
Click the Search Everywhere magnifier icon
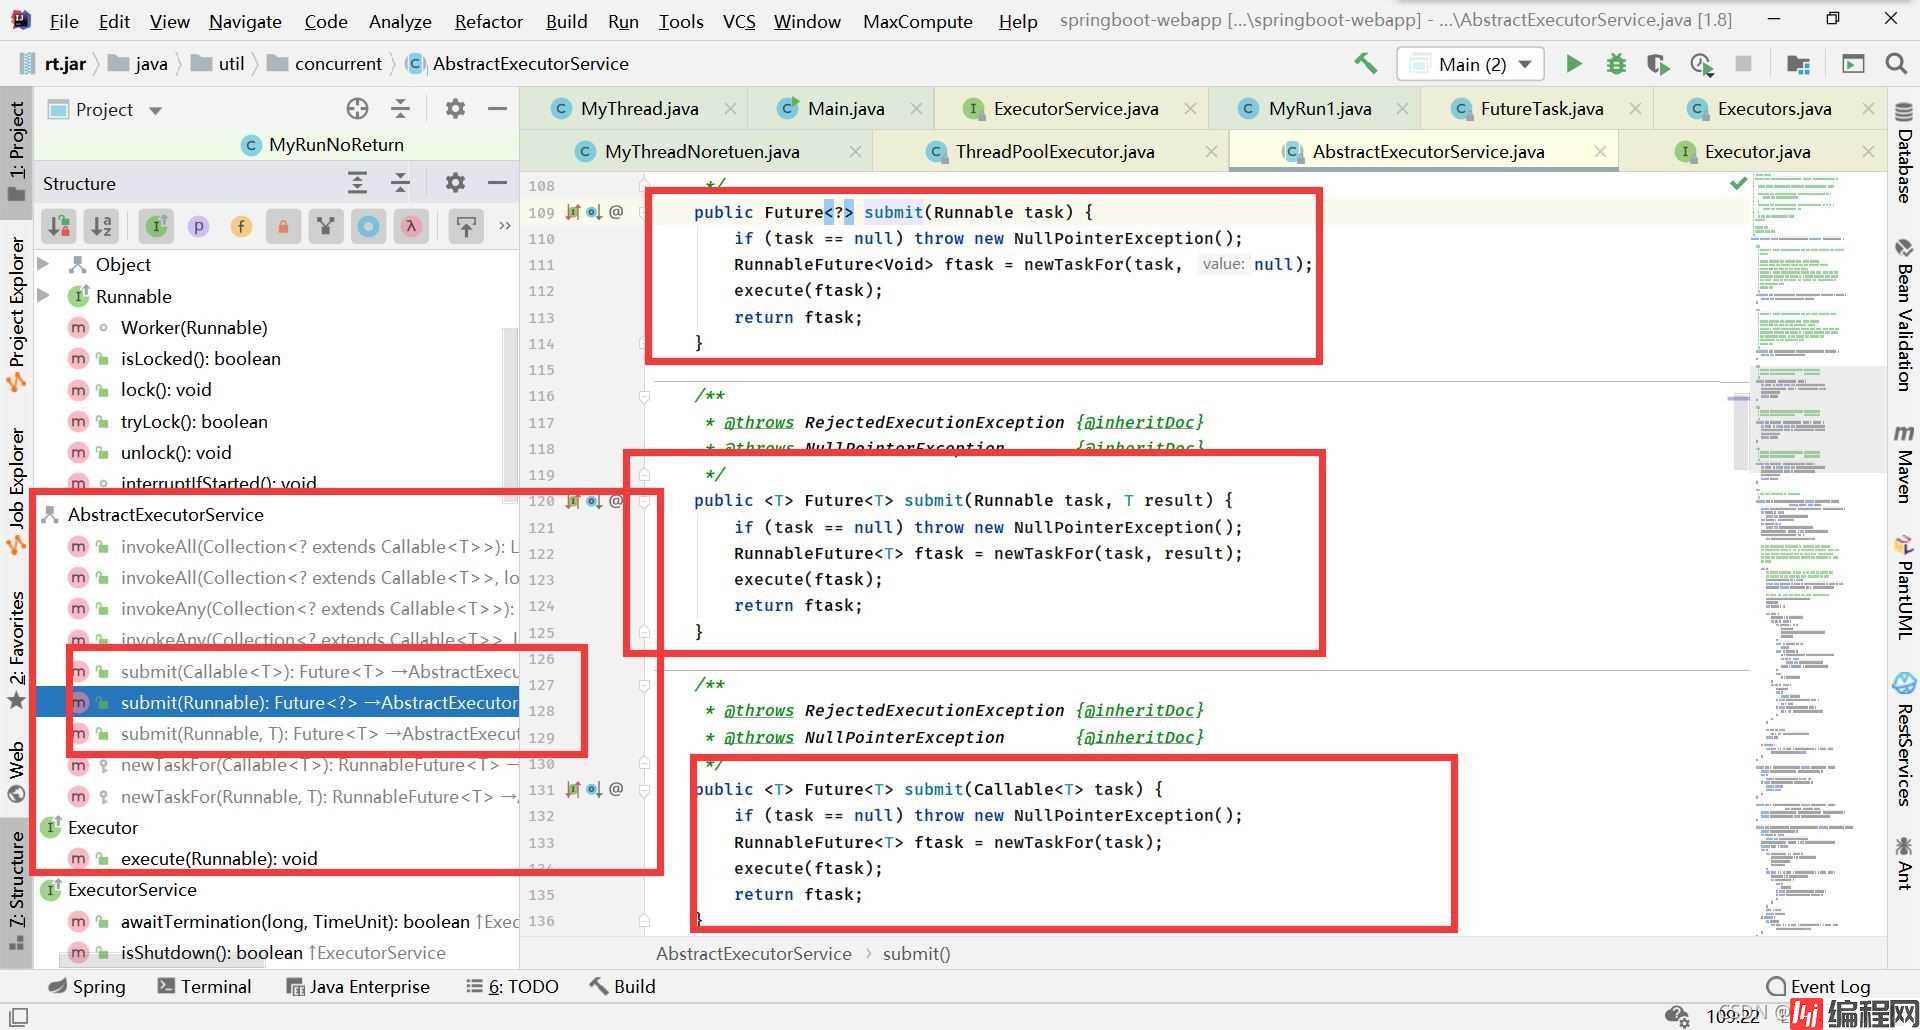click(1895, 64)
